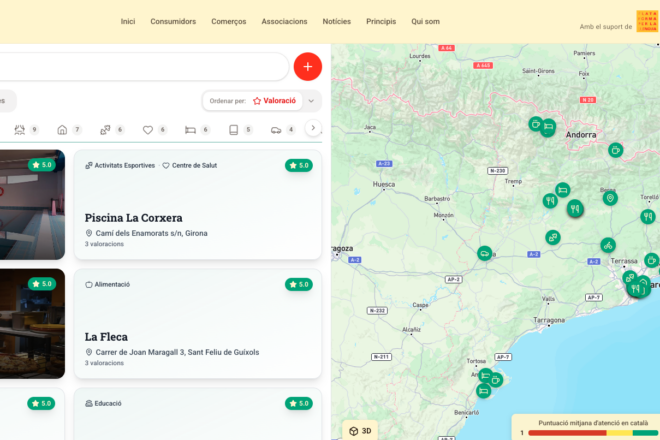
Task: Click the bed marker east of Tremp
Action: click(x=563, y=190)
